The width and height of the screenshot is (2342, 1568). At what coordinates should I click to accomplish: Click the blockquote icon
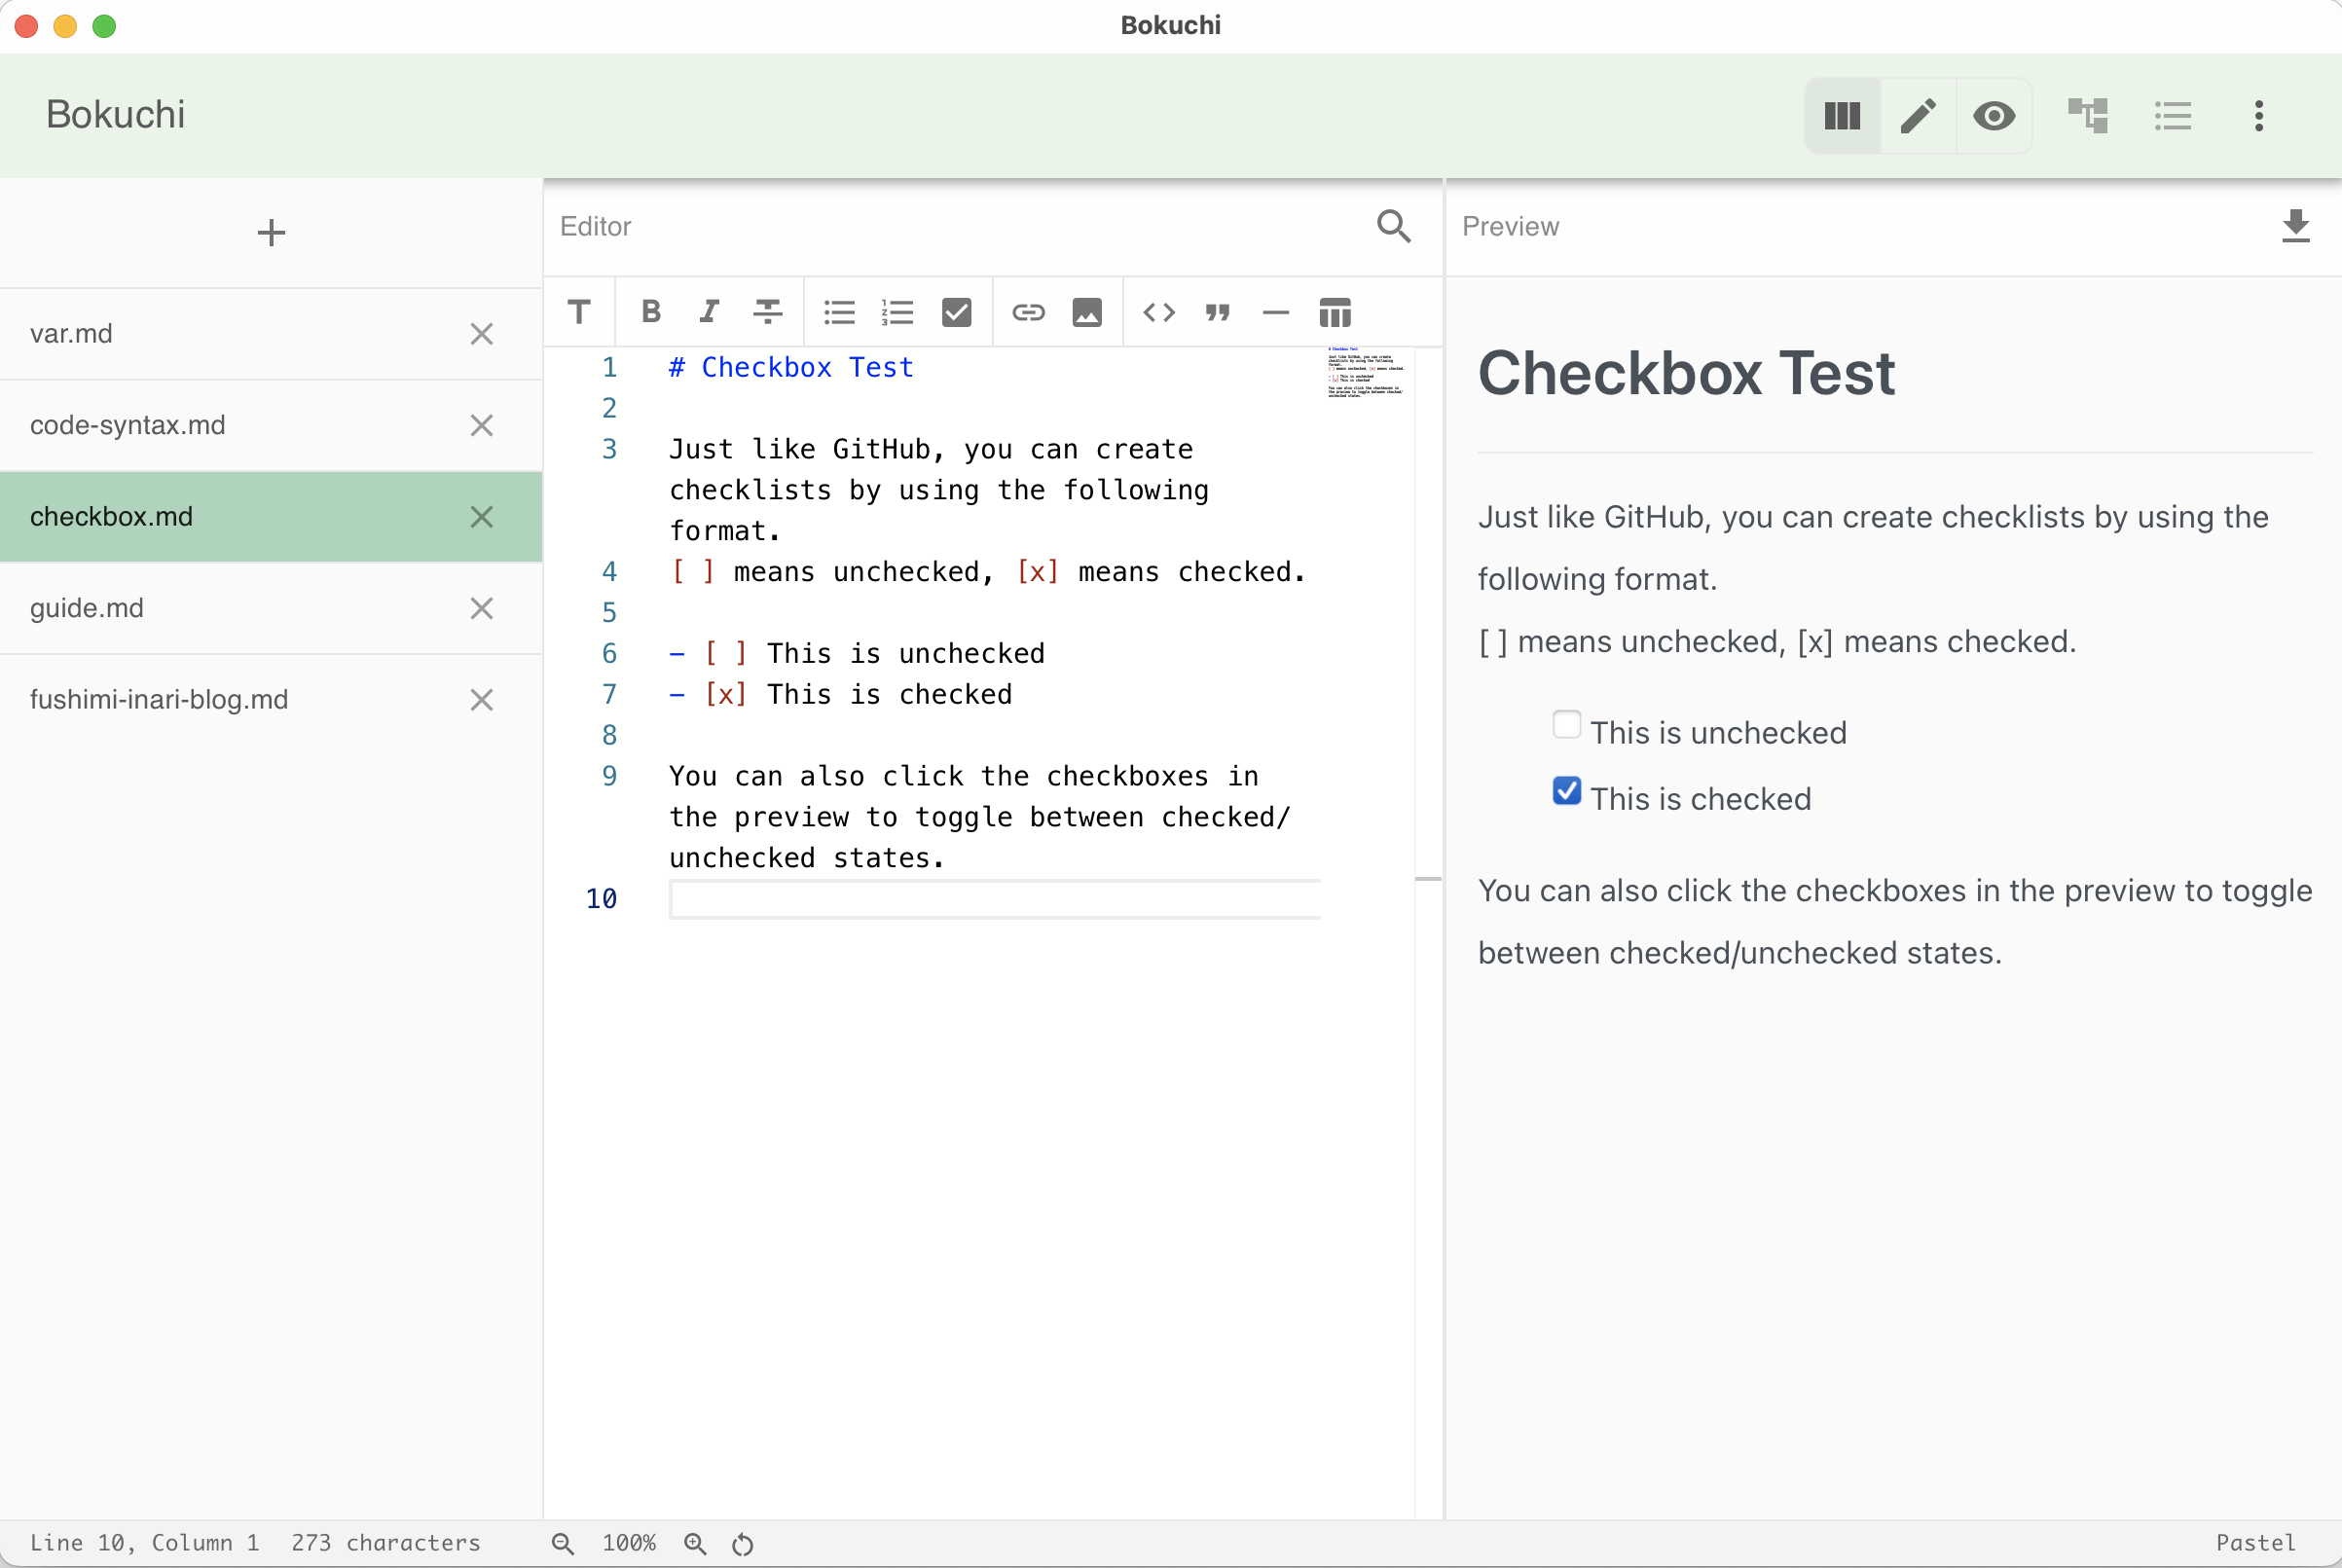pyautogui.click(x=1217, y=312)
